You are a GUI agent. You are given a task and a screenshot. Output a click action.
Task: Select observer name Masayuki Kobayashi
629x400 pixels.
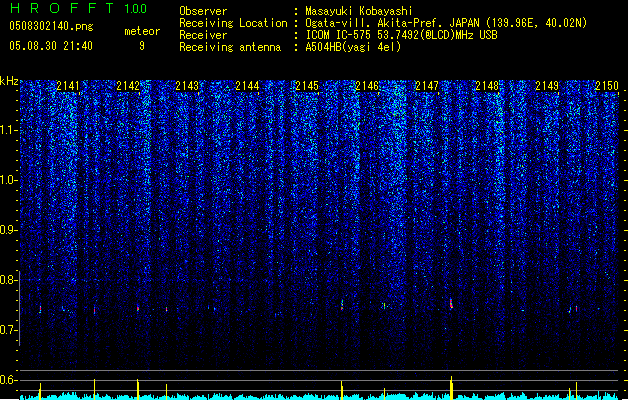click(358, 11)
